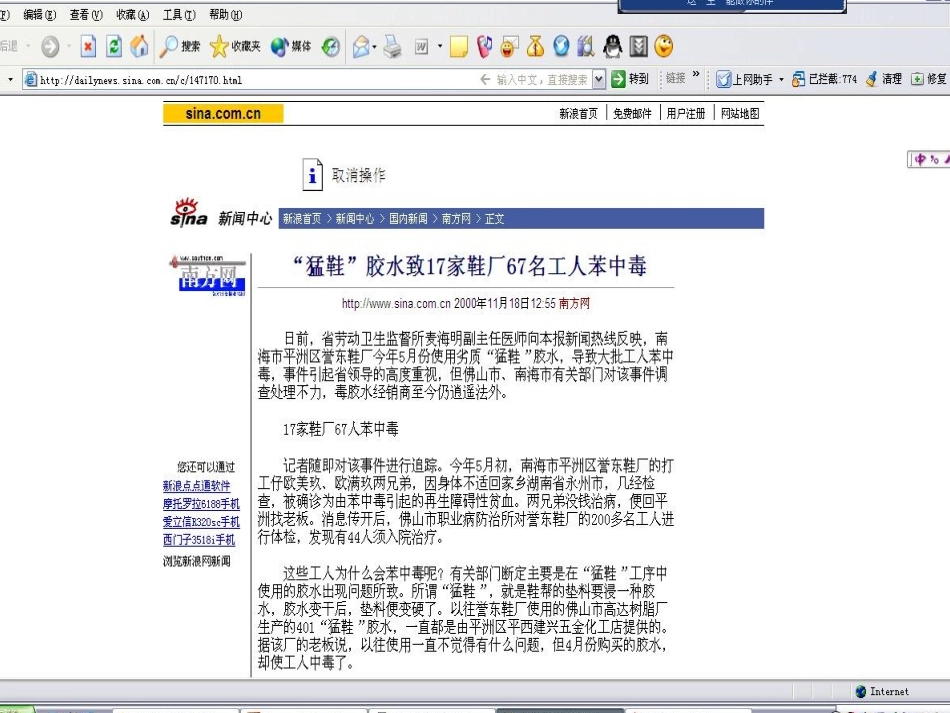950x713 pixels.
Task: Click 国内新闻 in the breadcrumb bar
Action: (408, 219)
